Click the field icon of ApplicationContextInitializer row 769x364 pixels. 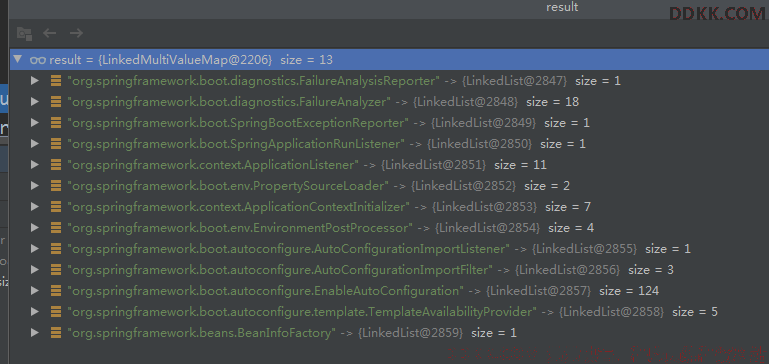56,207
